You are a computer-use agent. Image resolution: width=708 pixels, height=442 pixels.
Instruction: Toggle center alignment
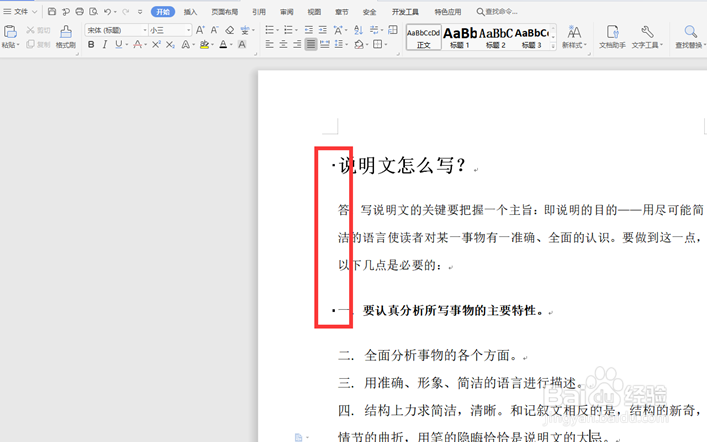(283, 44)
